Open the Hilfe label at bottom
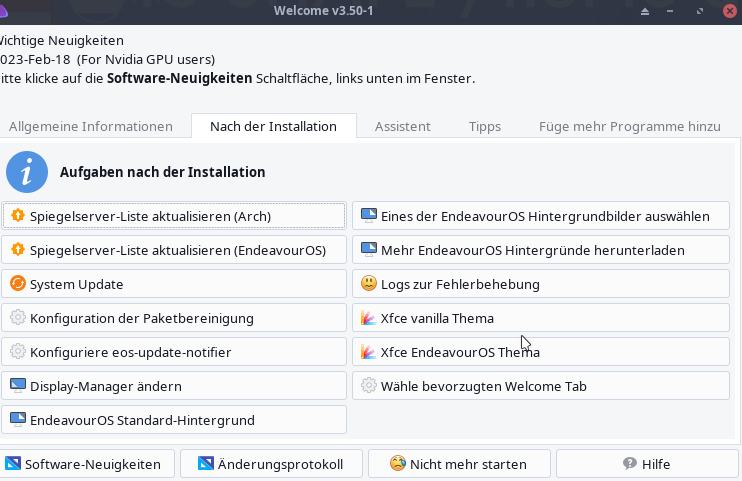Viewport: 742px width, 481px height. click(x=656, y=464)
